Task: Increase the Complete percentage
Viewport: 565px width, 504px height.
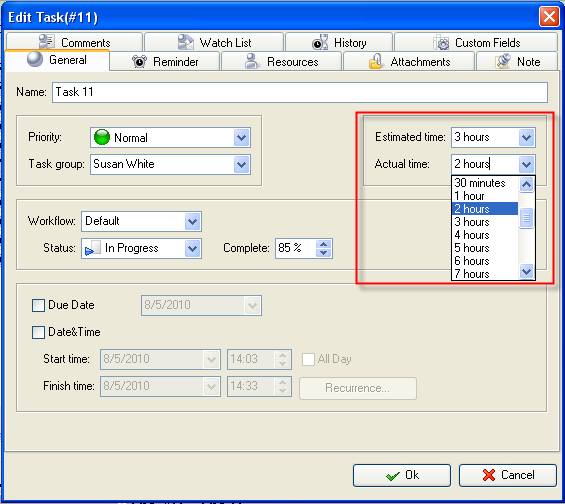Action: 323,244
